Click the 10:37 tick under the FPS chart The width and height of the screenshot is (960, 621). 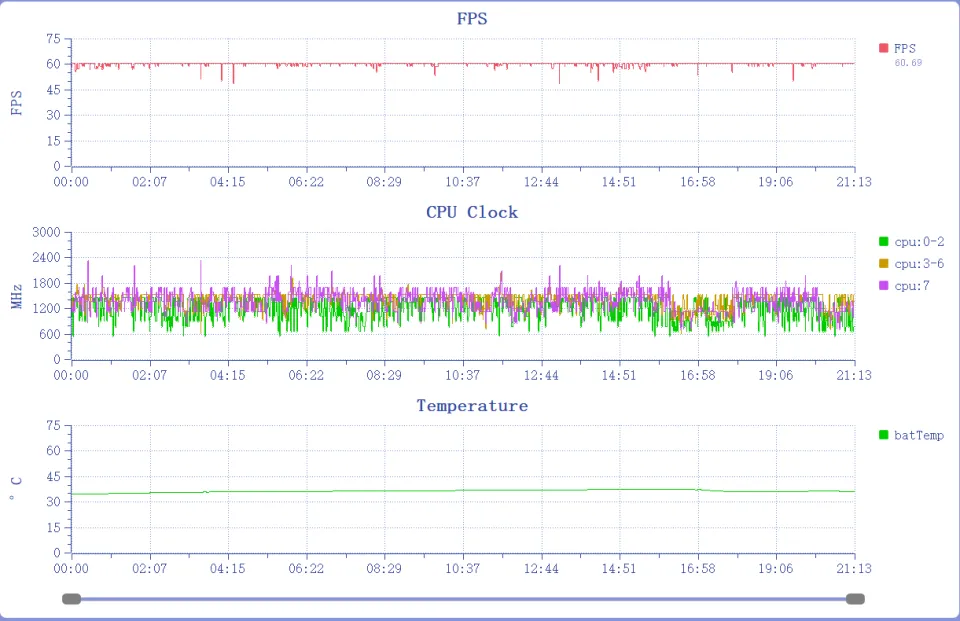click(462, 182)
